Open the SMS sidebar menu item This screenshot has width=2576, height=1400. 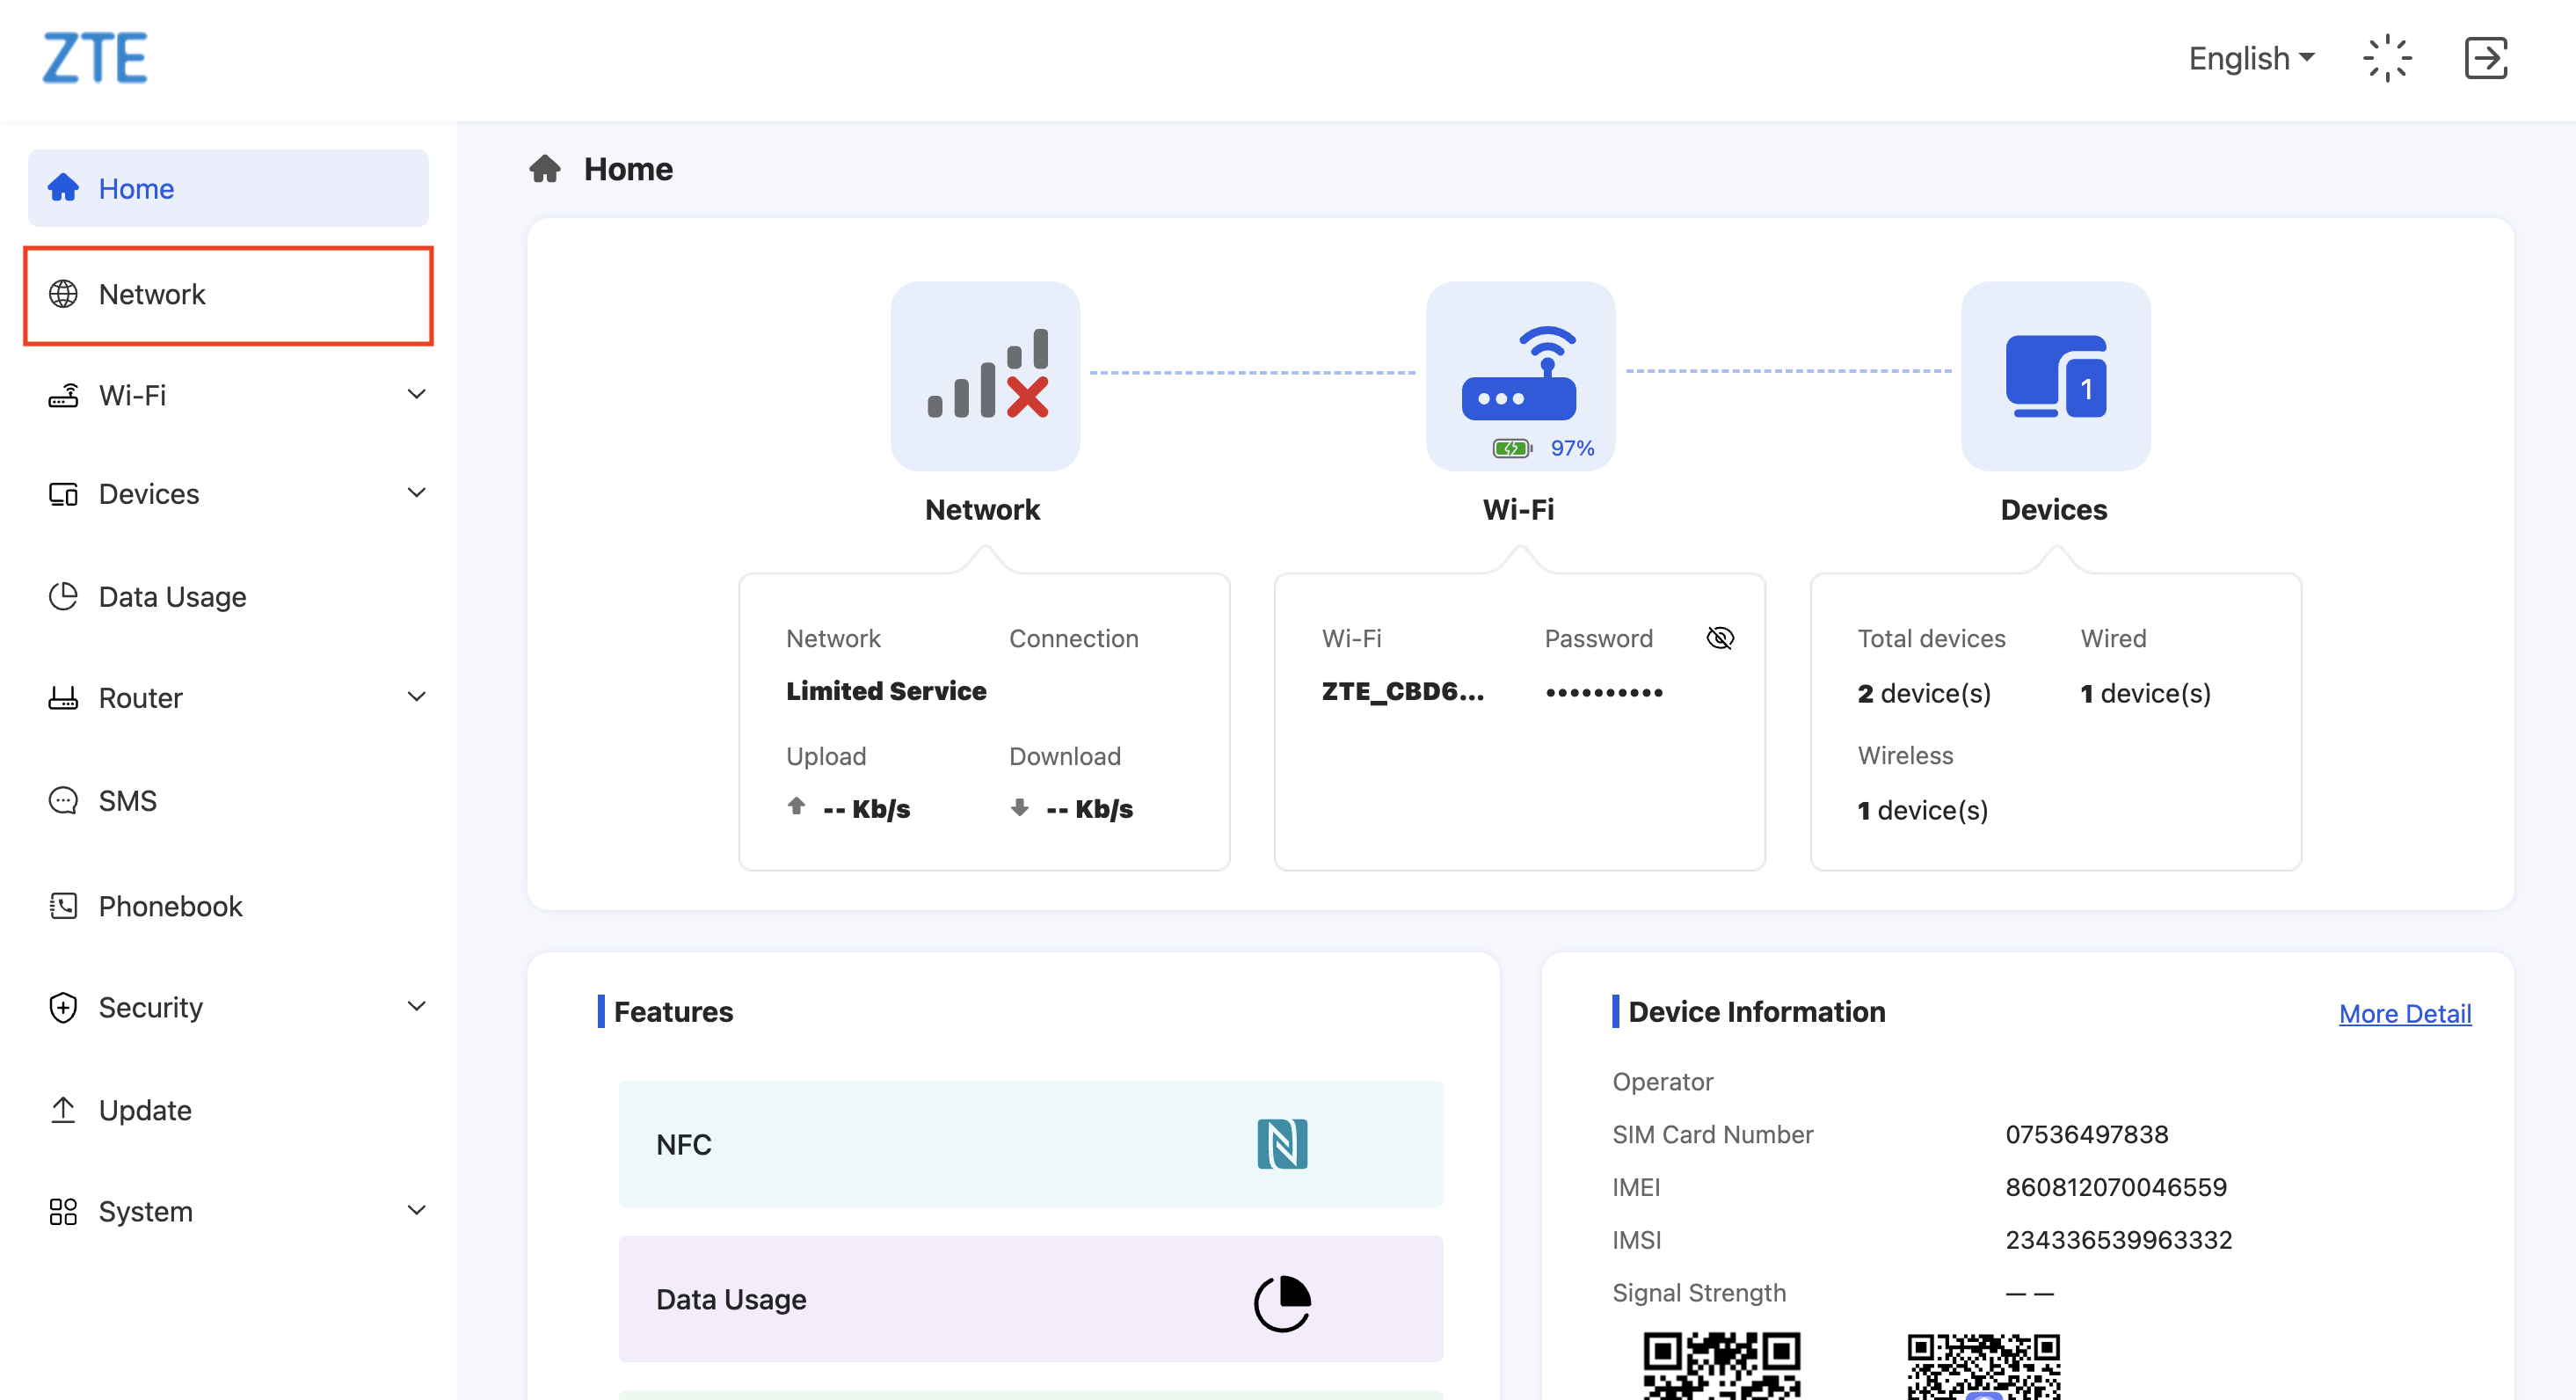click(x=228, y=801)
